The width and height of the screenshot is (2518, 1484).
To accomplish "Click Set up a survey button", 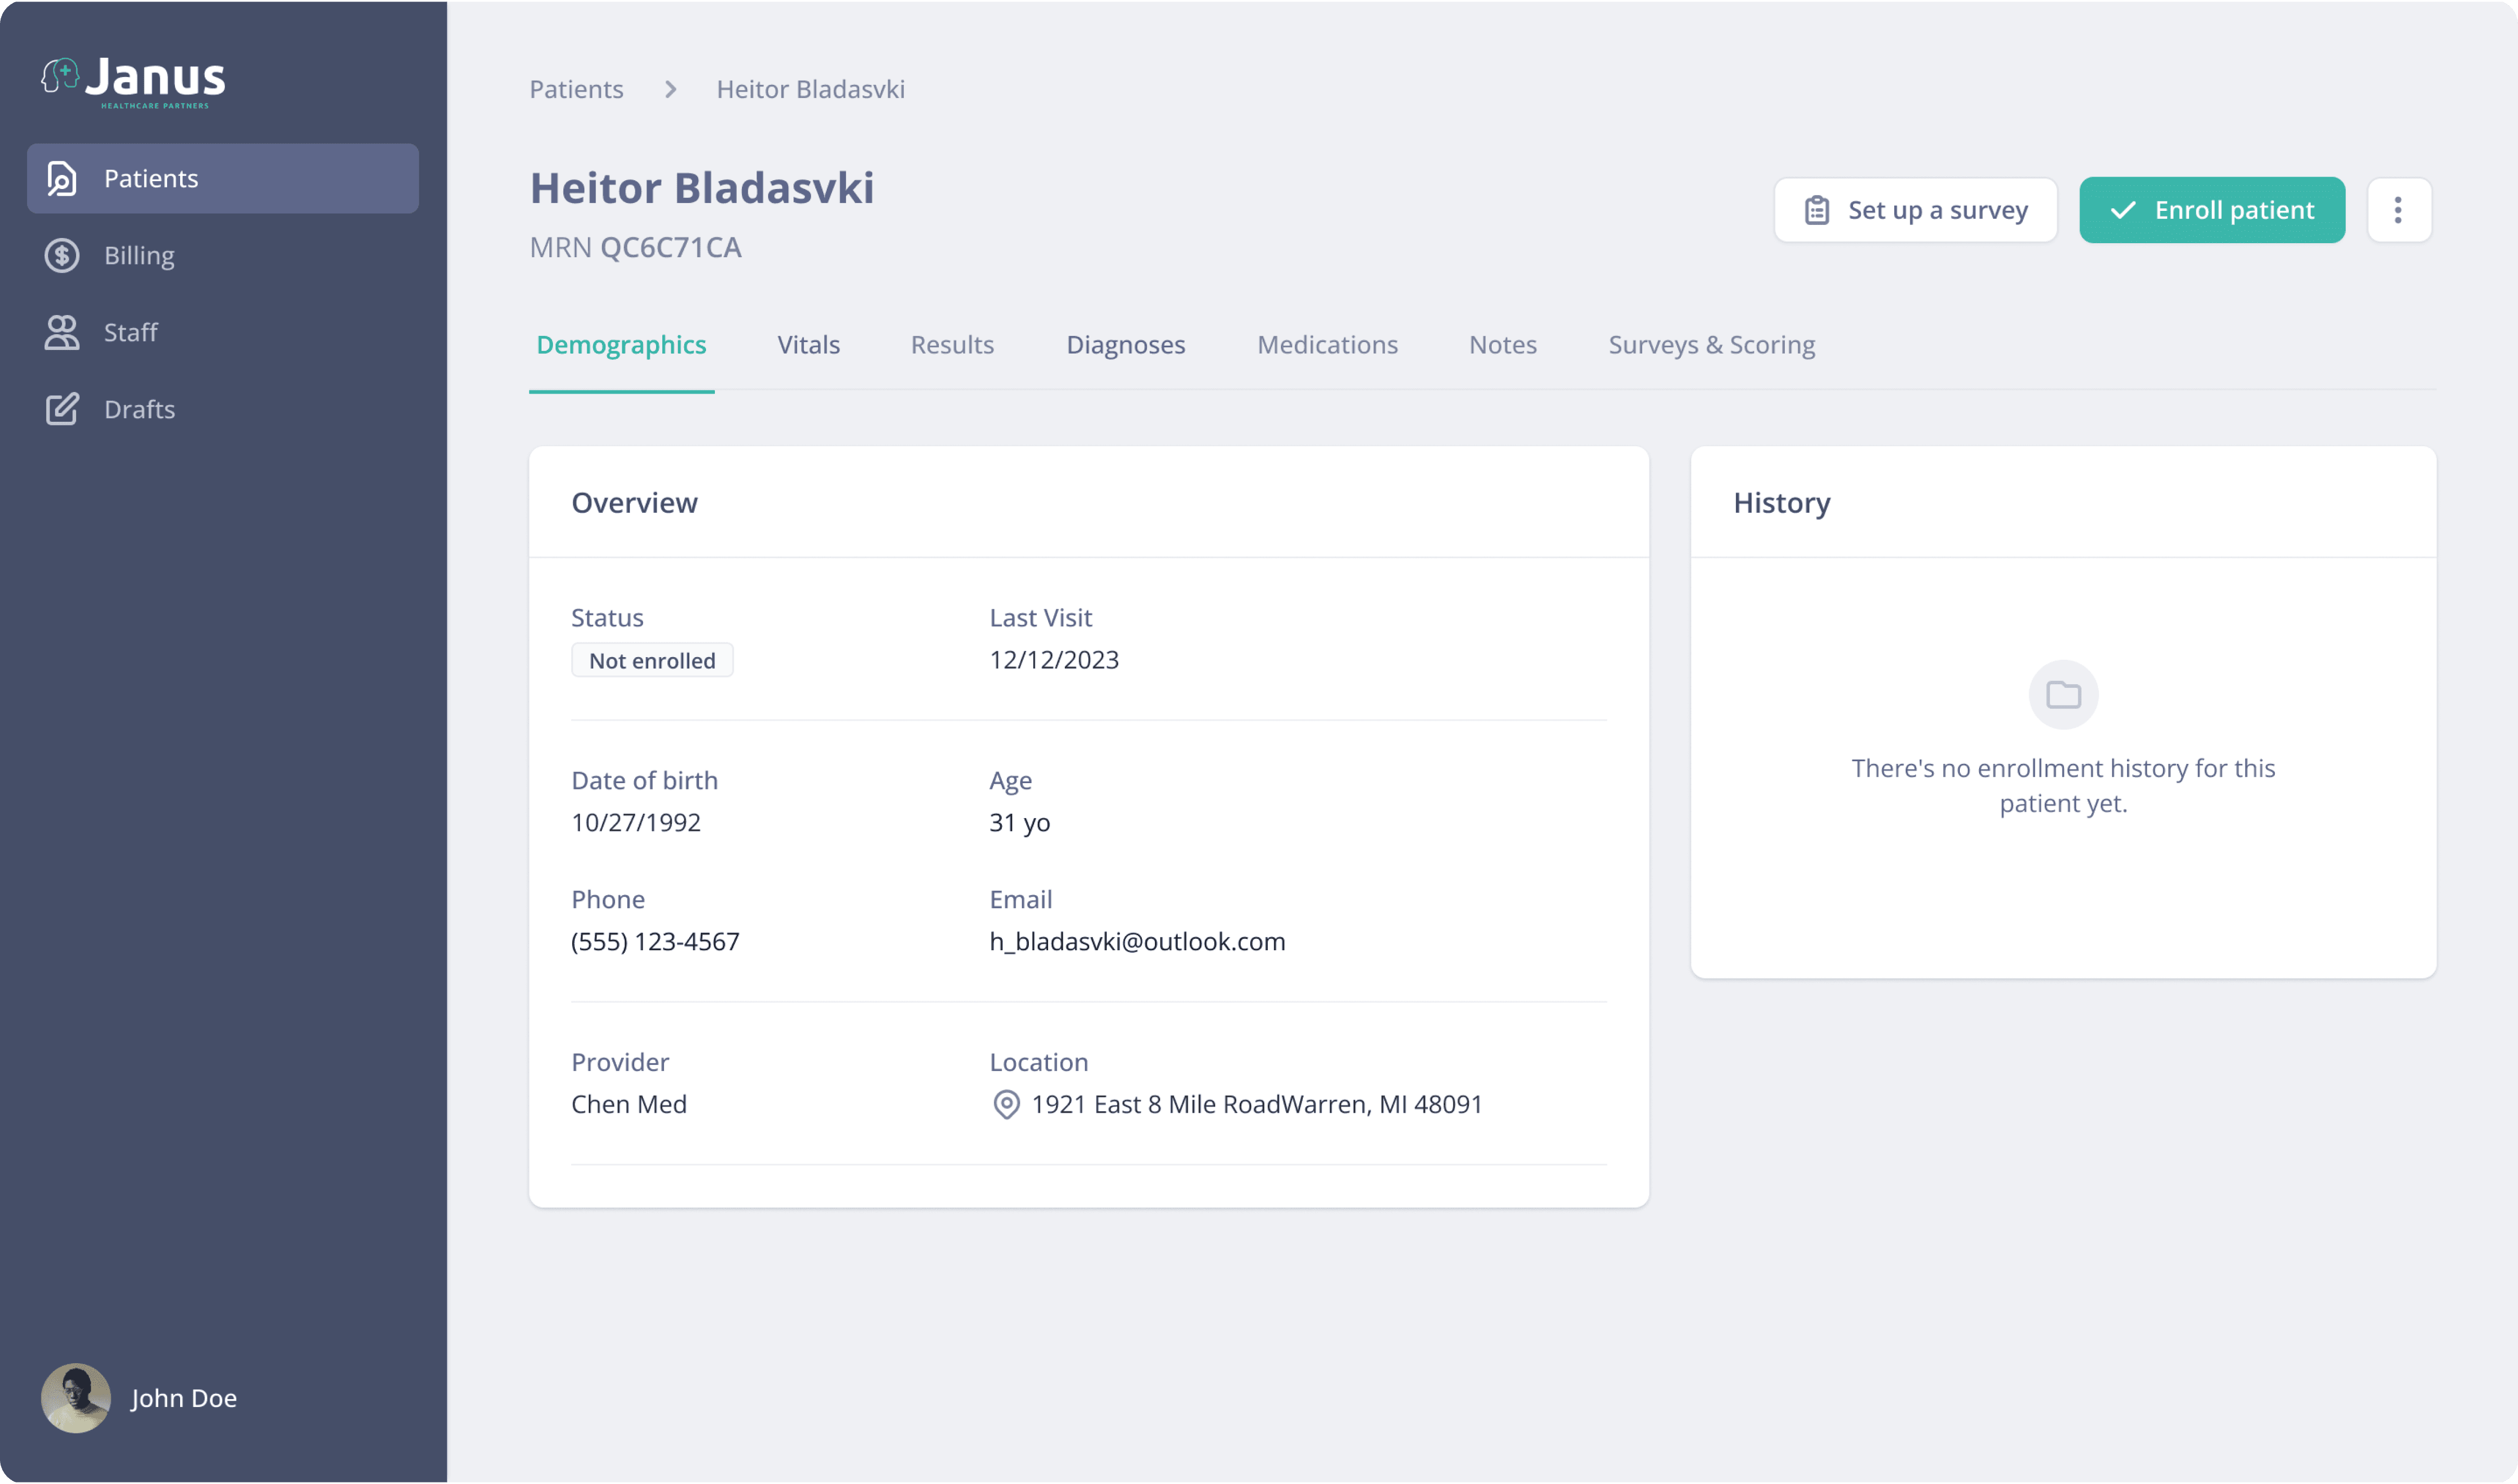I will [x=1915, y=210].
